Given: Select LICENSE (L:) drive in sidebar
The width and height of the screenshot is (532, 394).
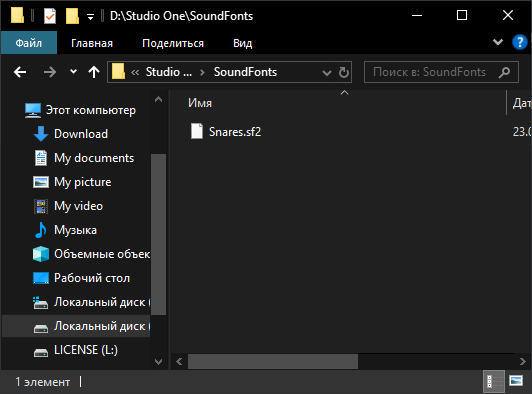Looking at the screenshot, I should click(86, 350).
